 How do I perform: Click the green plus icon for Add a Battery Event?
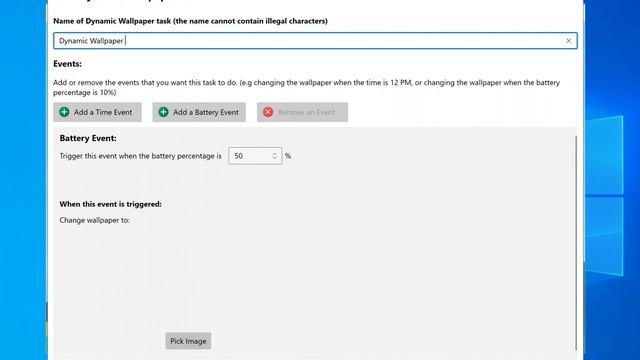(163, 112)
